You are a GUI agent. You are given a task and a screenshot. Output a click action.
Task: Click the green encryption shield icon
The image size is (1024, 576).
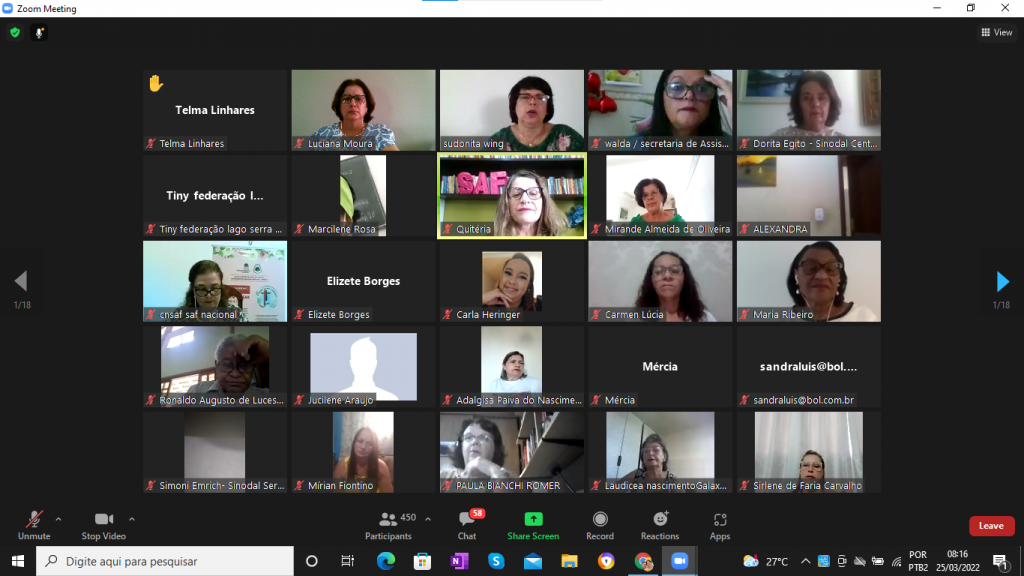(14, 32)
